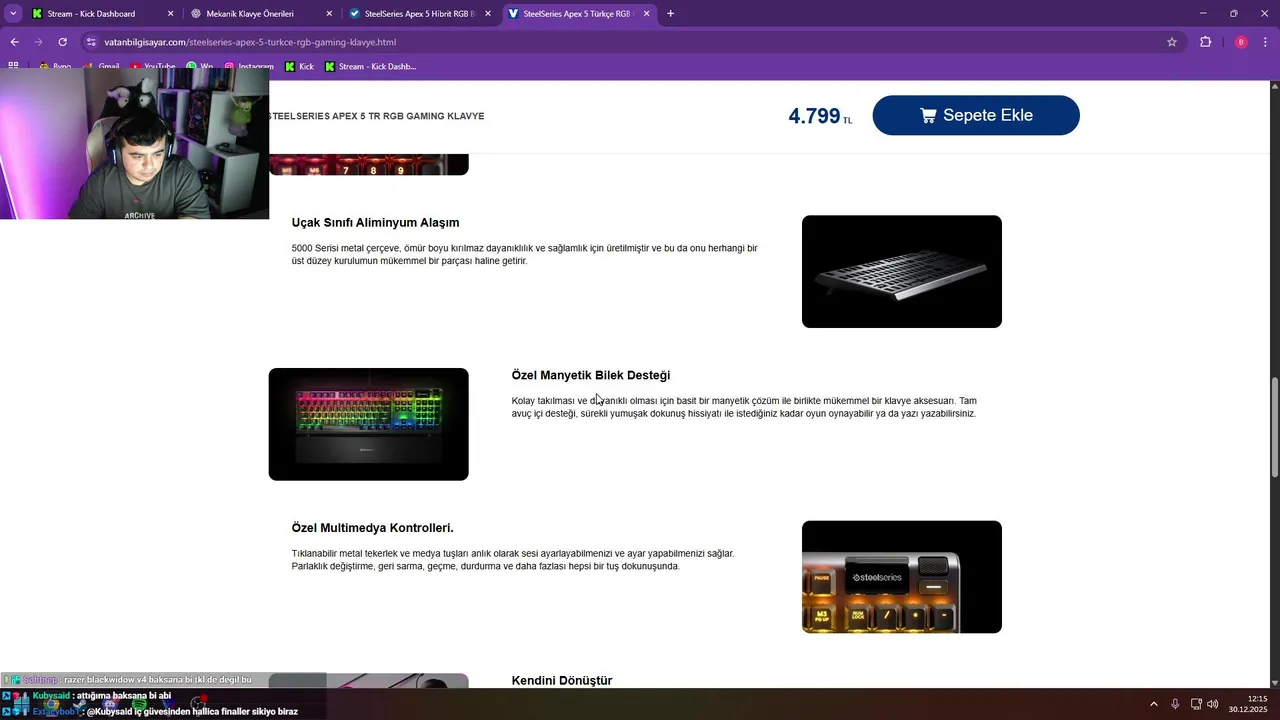The image size is (1280, 720).
Task: Click the RGB keyboard wrist rest image
Action: click(x=368, y=424)
